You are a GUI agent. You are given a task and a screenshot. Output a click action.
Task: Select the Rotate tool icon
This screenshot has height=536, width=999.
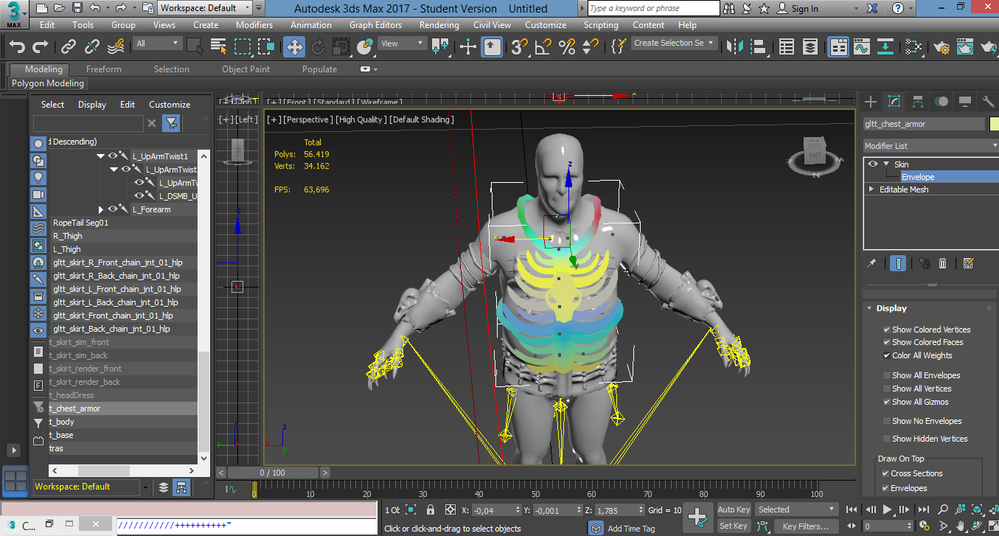click(x=317, y=47)
